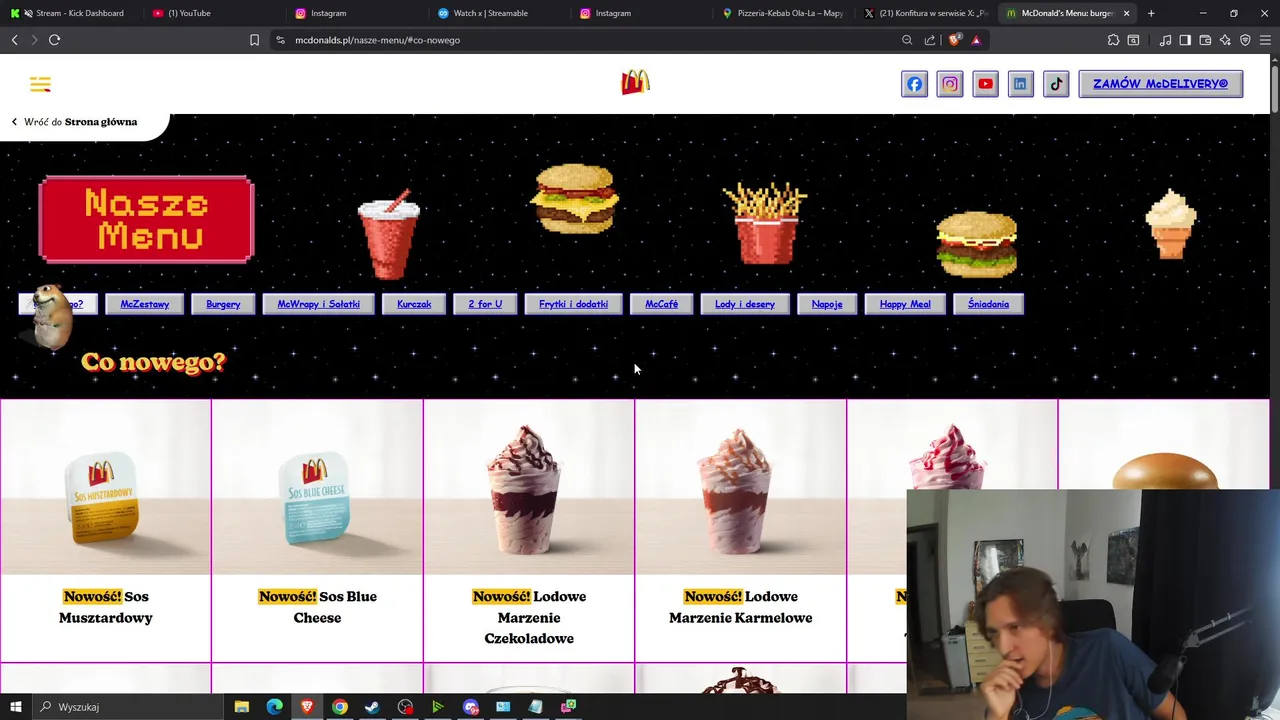
Task: Open the Windows Start menu
Action: (15, 707)
